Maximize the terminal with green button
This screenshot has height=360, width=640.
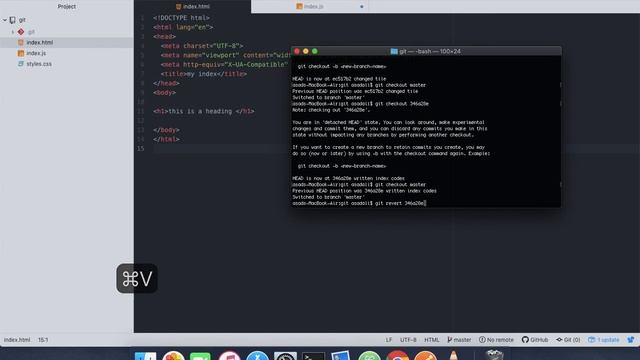coord(315,51)
